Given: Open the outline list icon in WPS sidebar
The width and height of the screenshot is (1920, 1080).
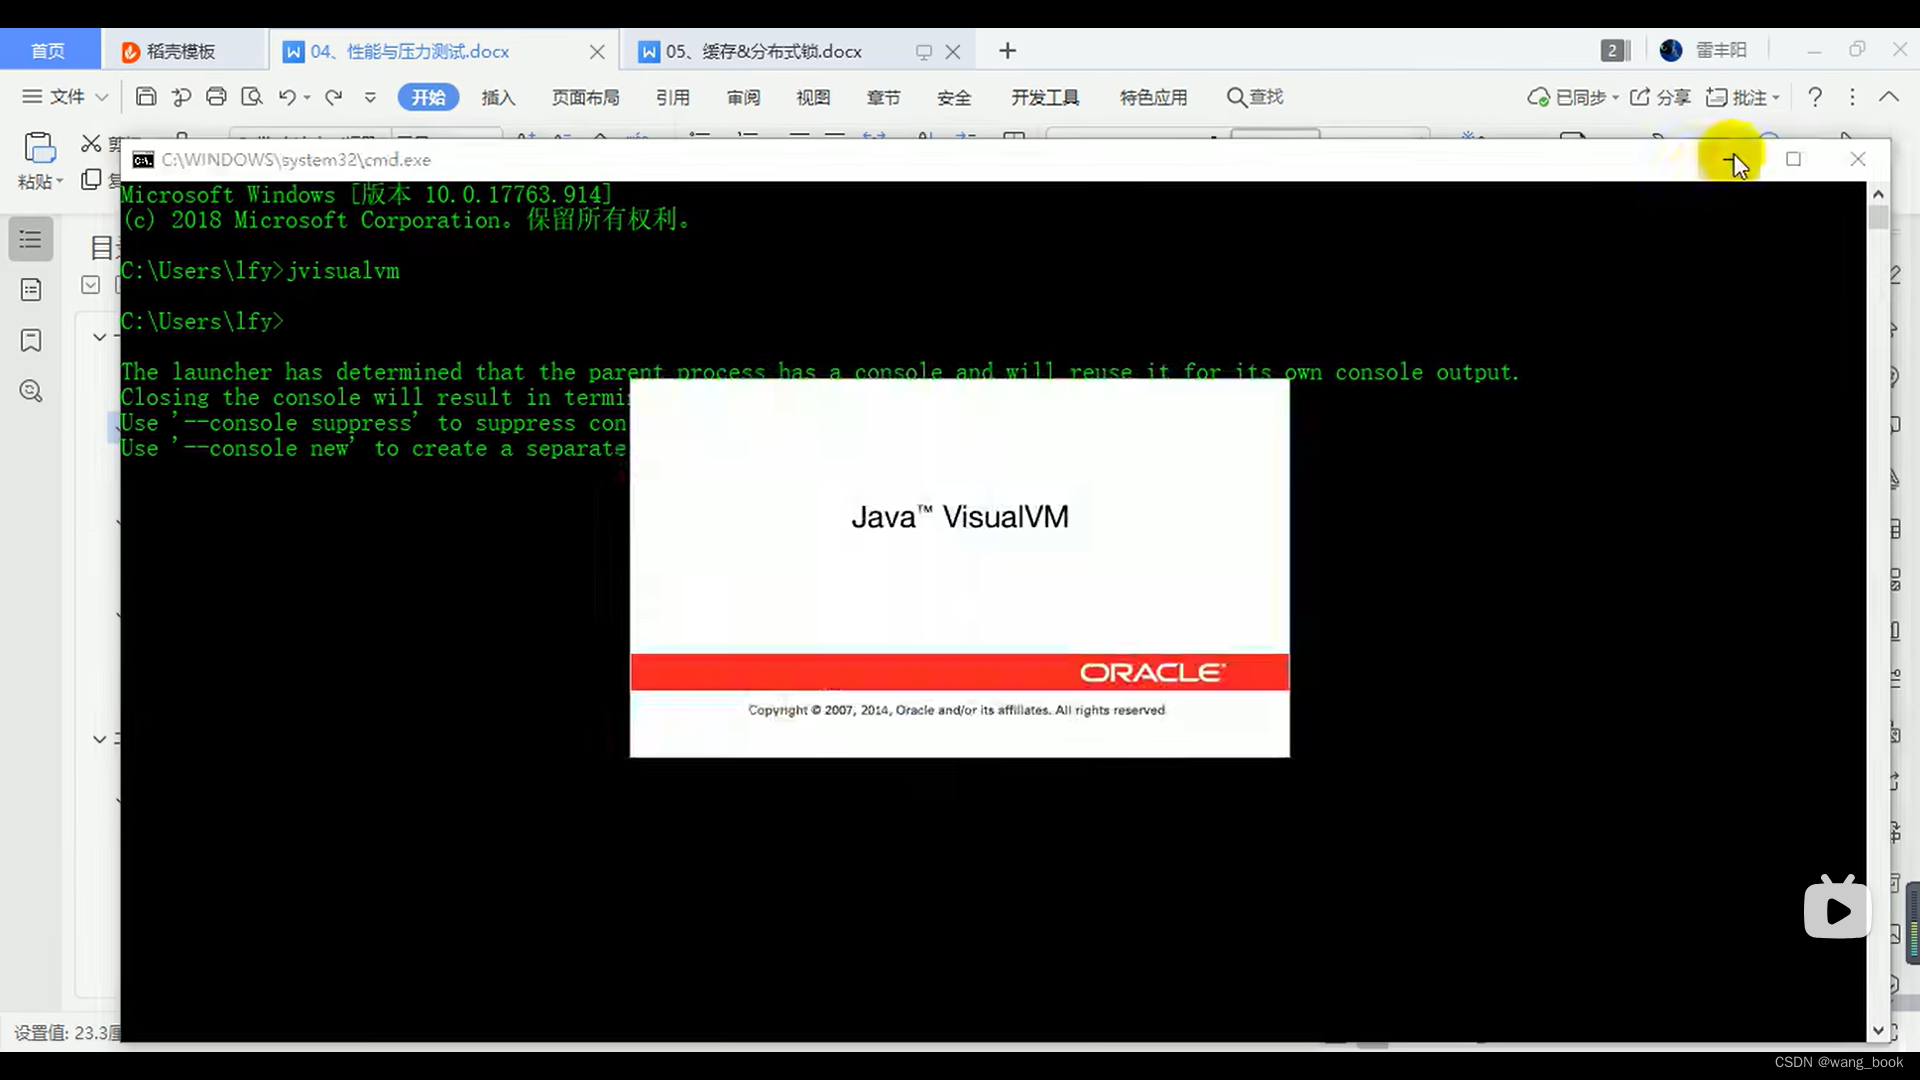Looking at the screenshot, I should pyautogui.click(x=31, y=239).
